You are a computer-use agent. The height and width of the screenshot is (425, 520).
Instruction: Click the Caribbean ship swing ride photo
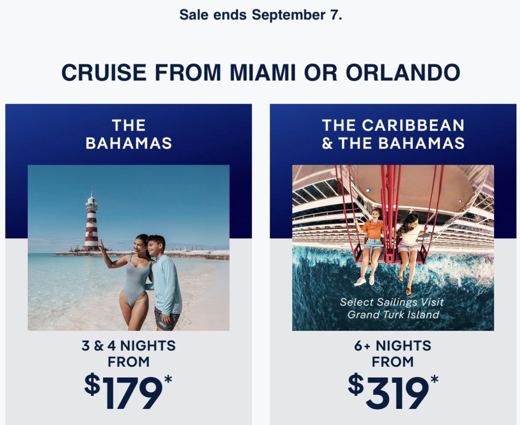(x=393, y=247)
